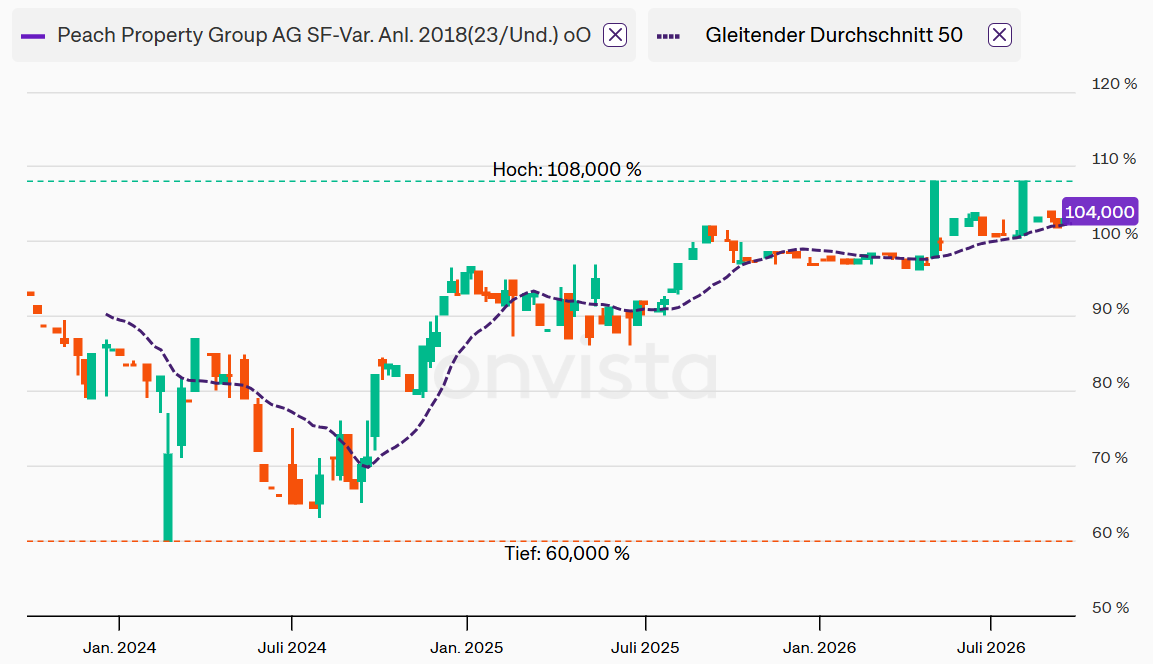Click the Hoch: 108,000 % label
This screenshot has width=1153, height=664.
pos(567,169)
